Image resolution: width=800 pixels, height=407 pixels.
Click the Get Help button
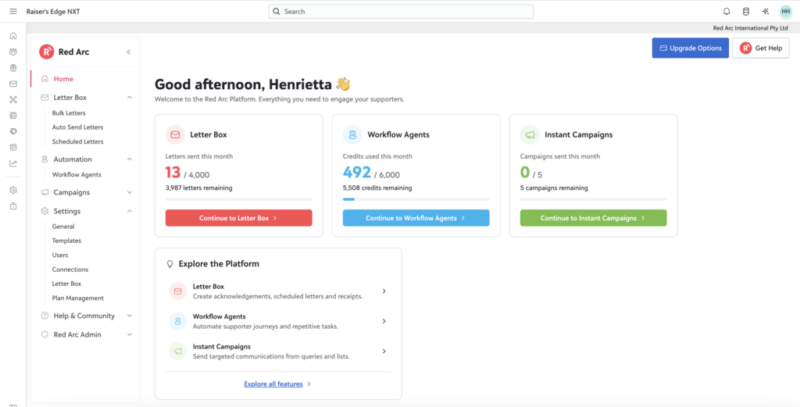[761, 48]
